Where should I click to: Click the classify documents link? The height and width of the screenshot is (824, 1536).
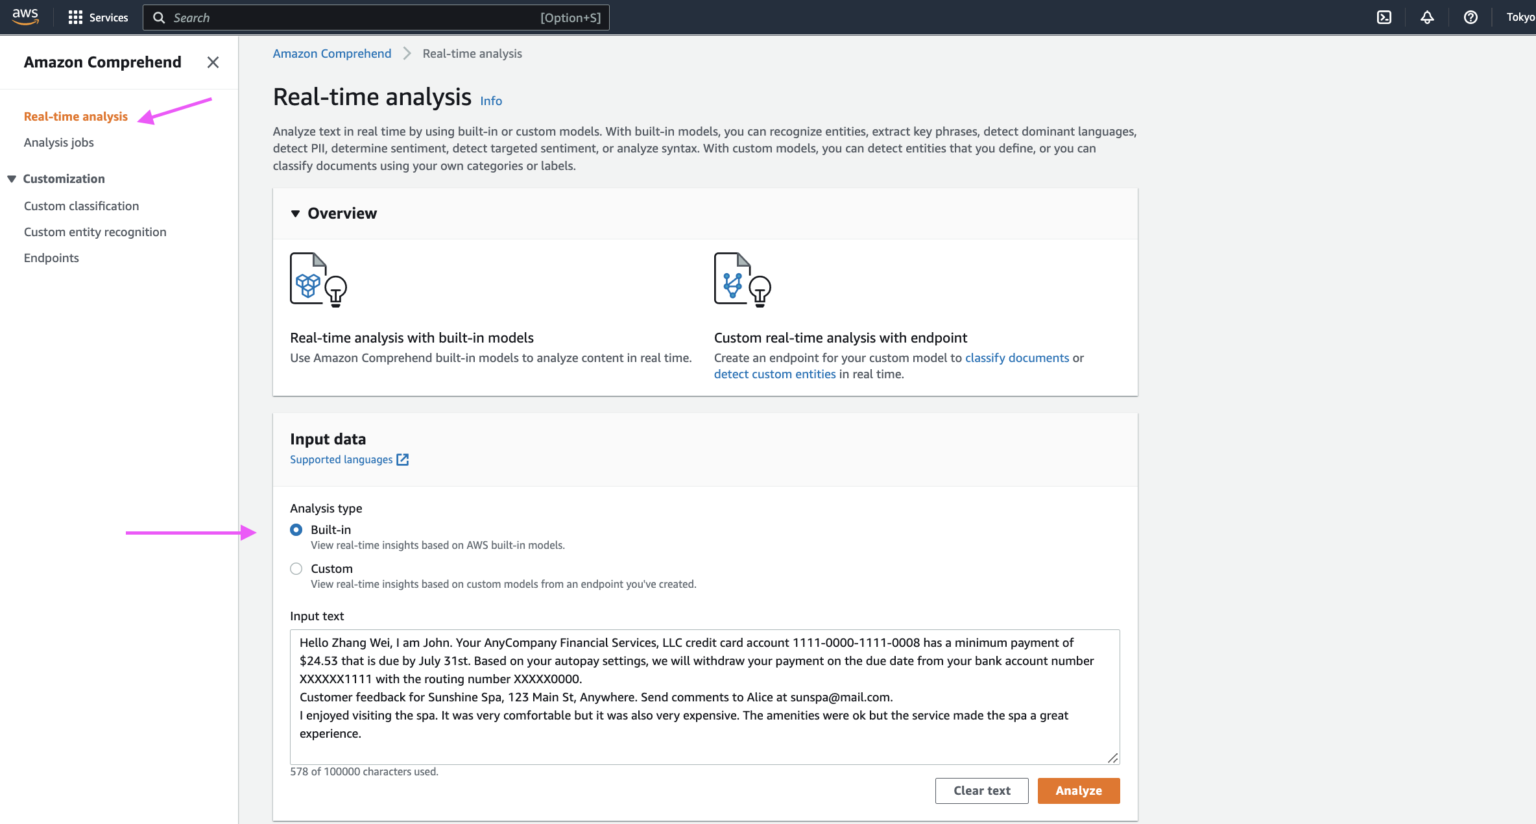1016,357
